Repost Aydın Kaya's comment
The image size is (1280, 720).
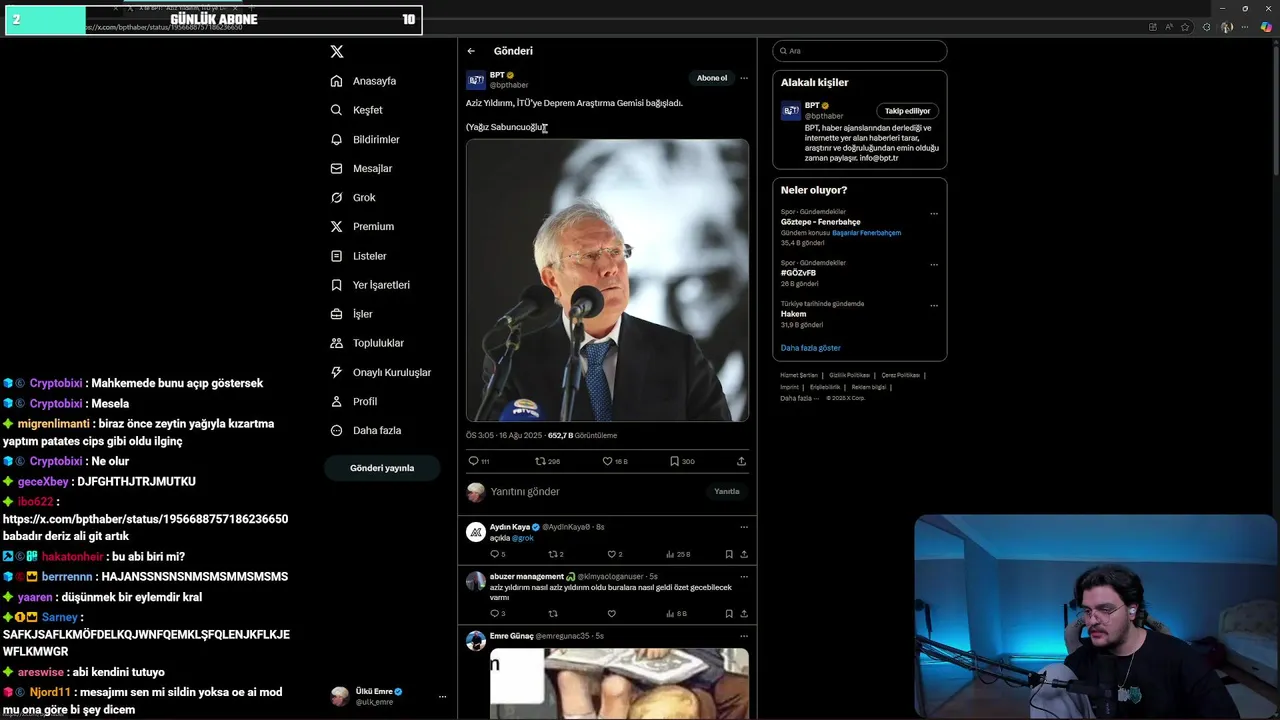click(x=555, y=554)
